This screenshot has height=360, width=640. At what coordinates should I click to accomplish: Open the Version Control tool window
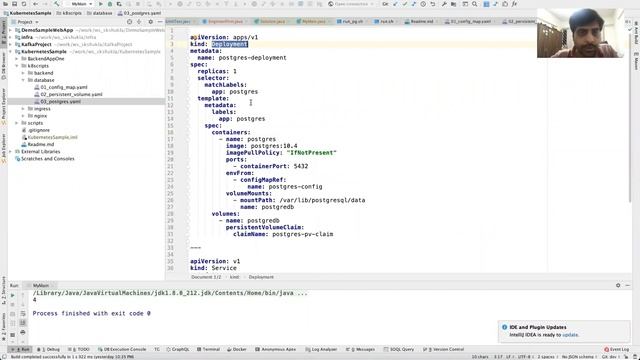444,349
